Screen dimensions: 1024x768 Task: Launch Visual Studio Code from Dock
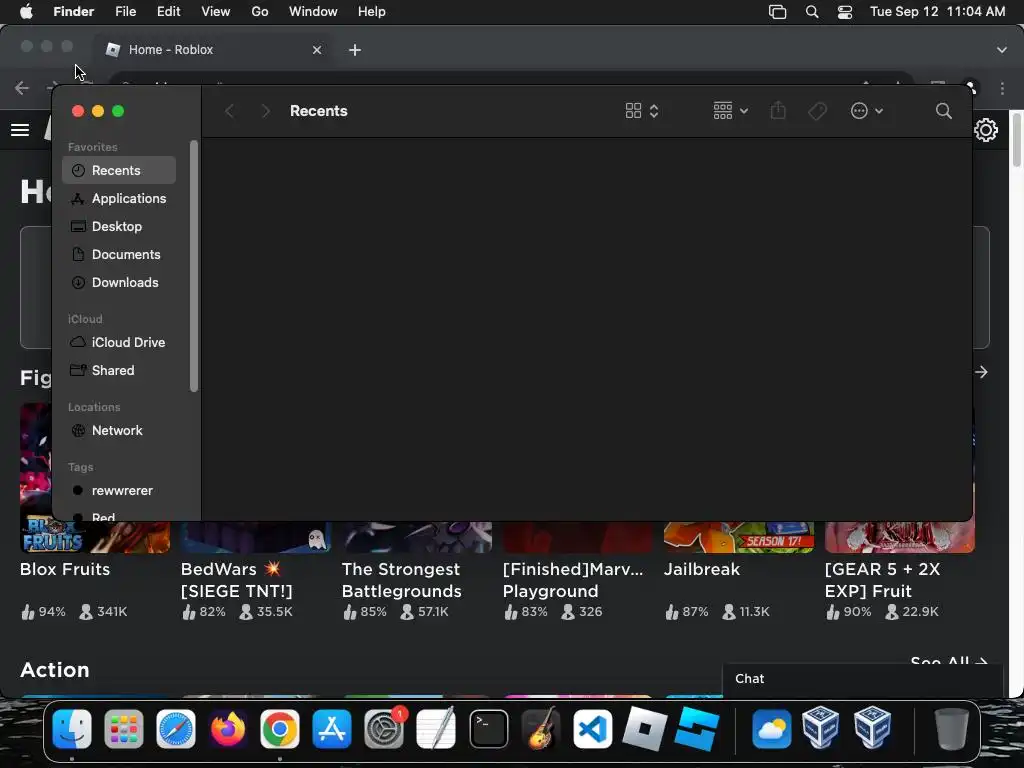pyautogui.click(x=592, y=729)
